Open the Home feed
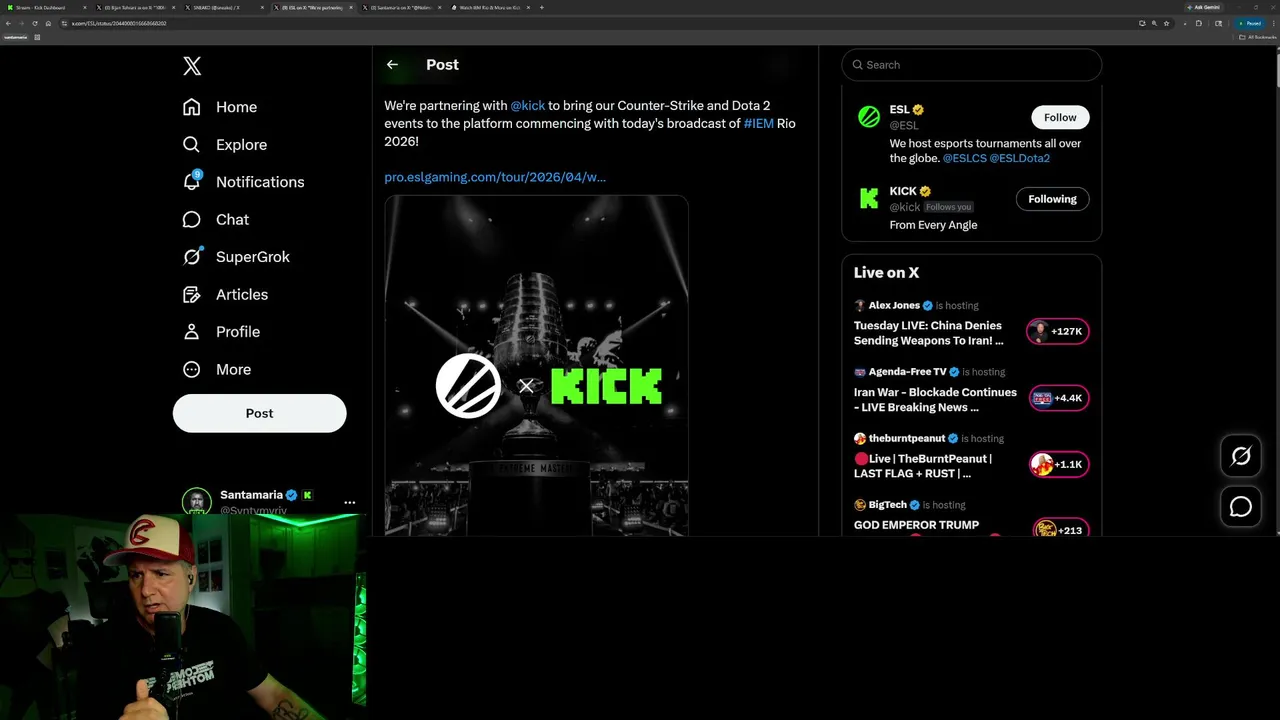This screenshot has width=1280, height=720. (x=220, y=107)
